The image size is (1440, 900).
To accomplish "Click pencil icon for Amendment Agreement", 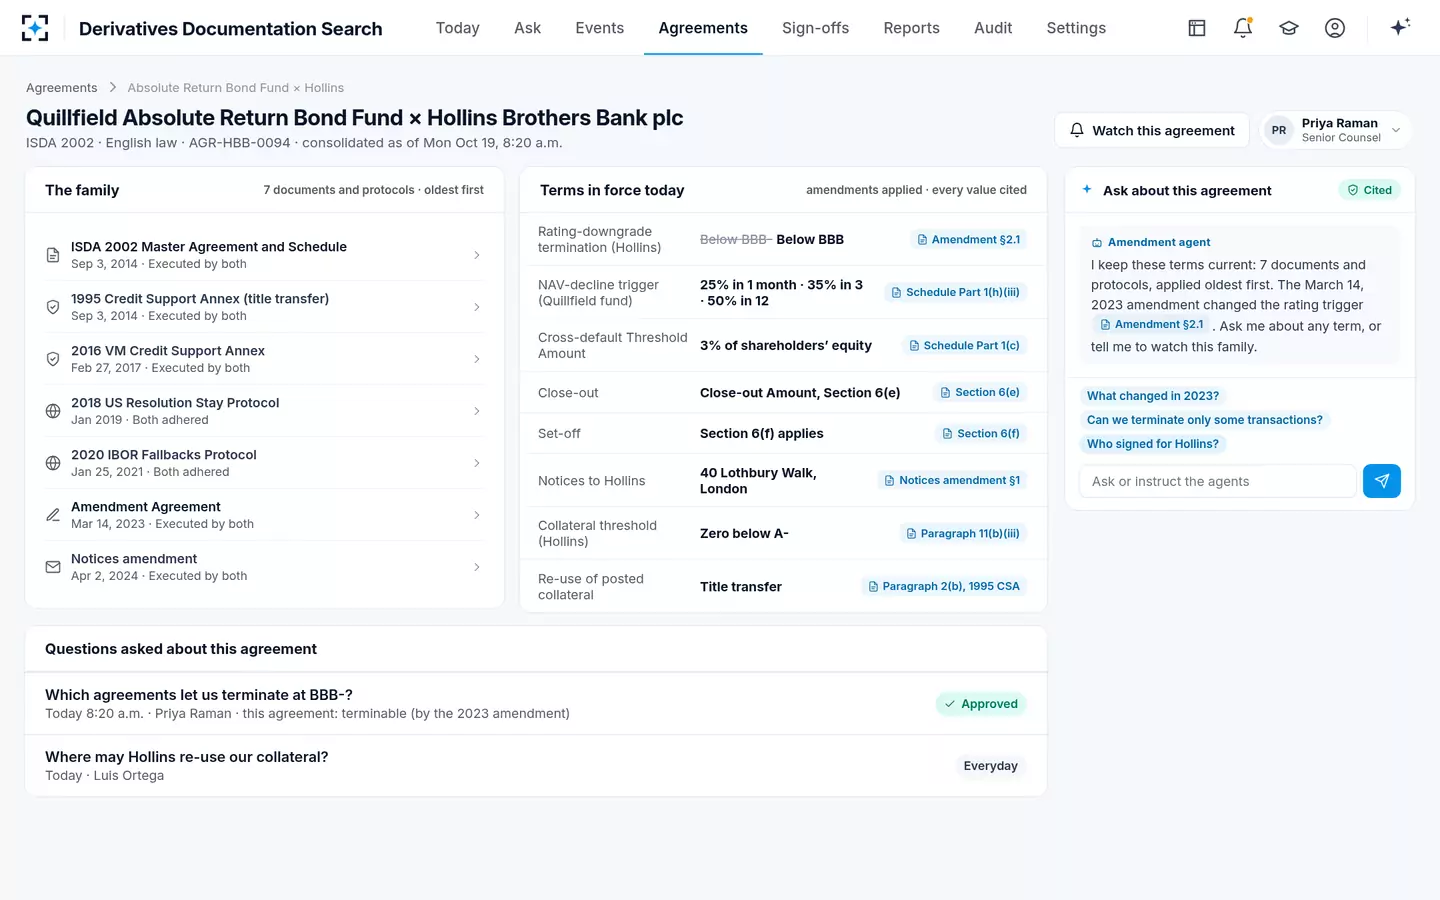I will (53, 515).
